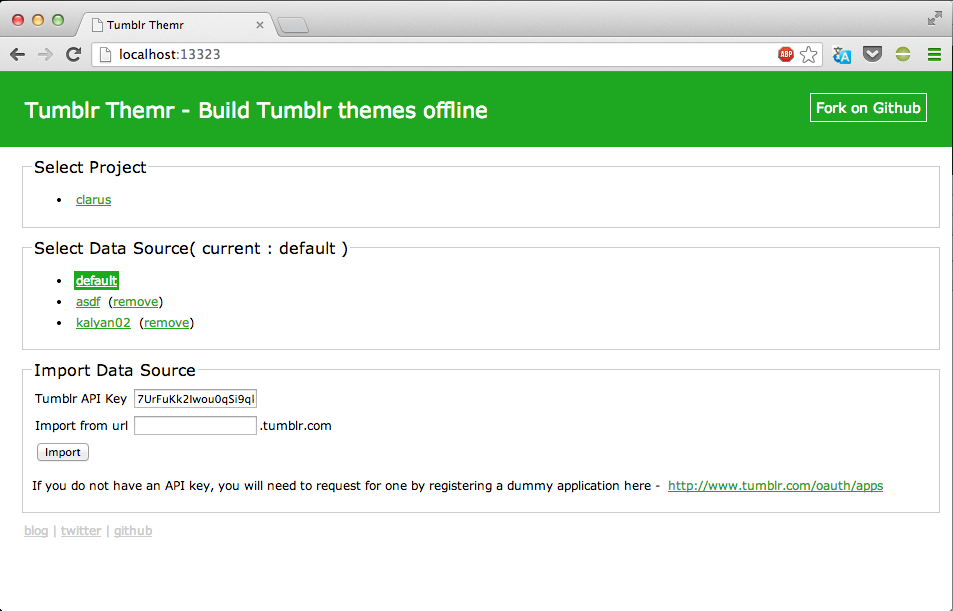953x611 pixels.
Task: Click the Pocket extension icon
Action: (872, 55)
